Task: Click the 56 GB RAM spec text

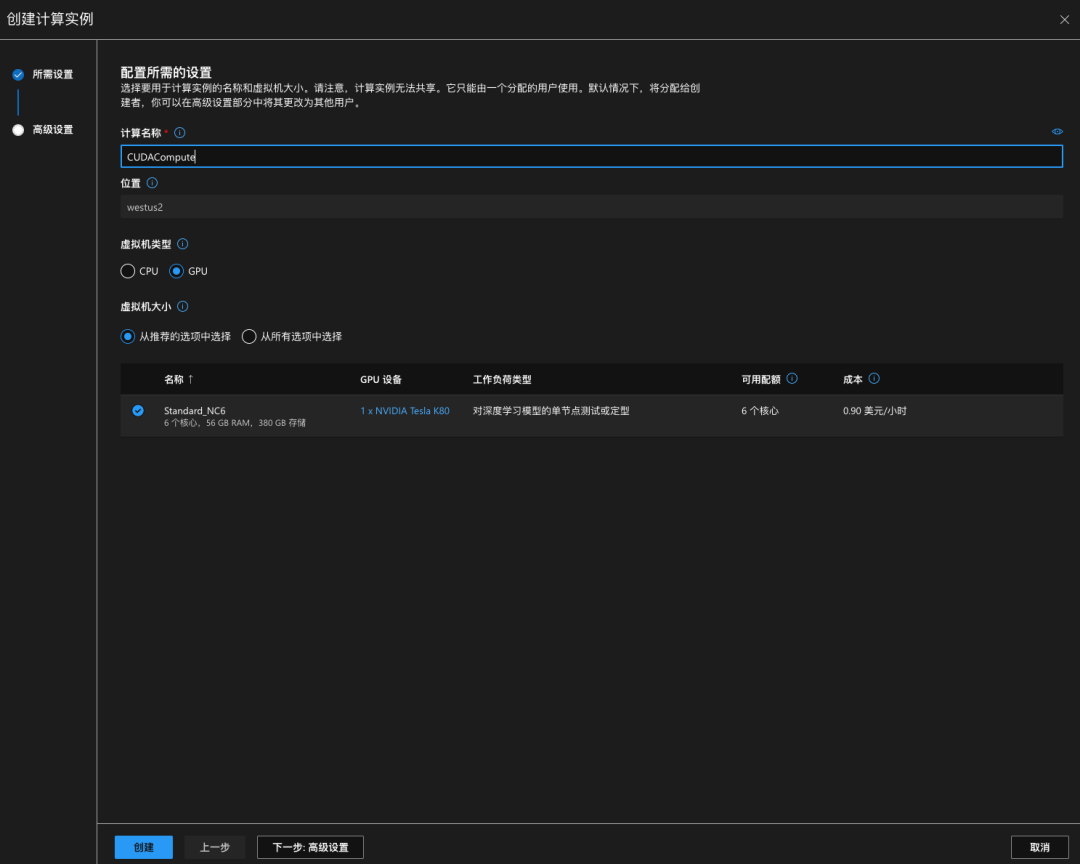Action: click(228, 423)
